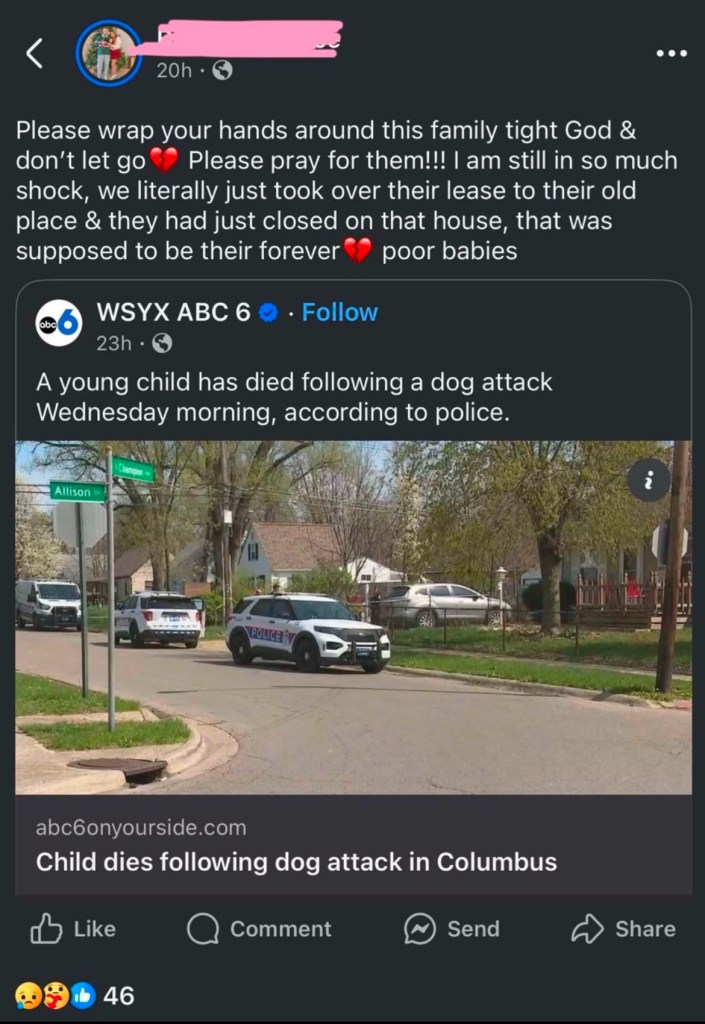Click the public globe icon beside 20h
The width and height of the screenshot is (705, 1024).
222,71
